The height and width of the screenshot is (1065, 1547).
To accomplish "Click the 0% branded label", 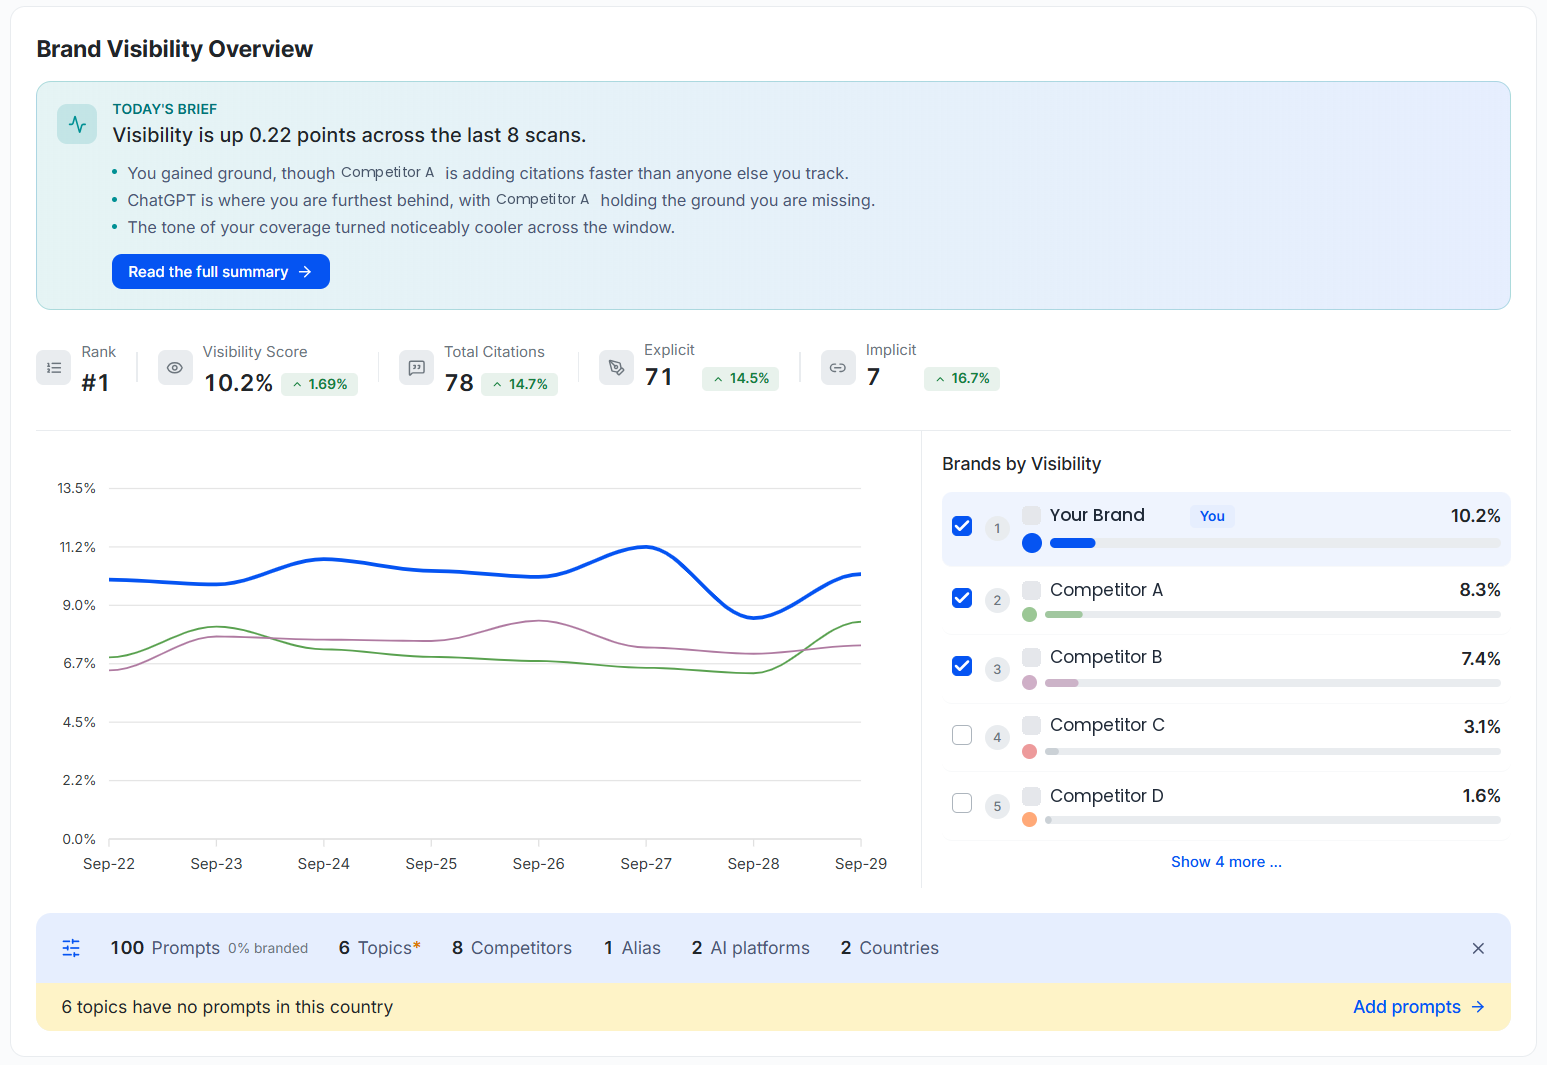I will tap(268, 949).
